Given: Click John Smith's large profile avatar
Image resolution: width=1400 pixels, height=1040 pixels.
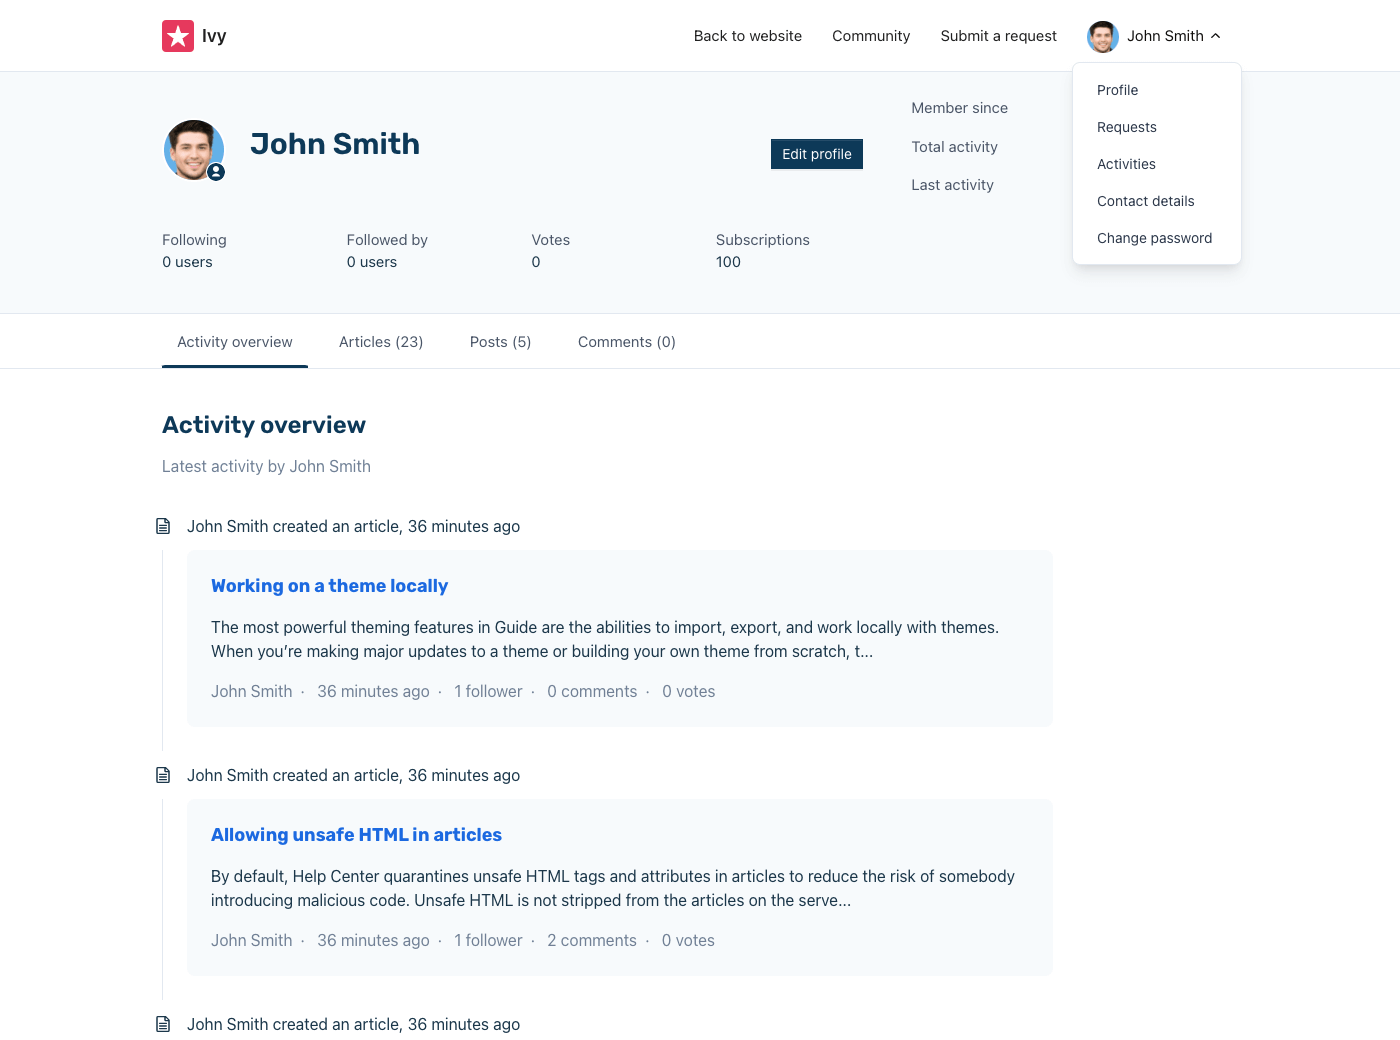Looking at the screenshot, I should coord(193,149).
